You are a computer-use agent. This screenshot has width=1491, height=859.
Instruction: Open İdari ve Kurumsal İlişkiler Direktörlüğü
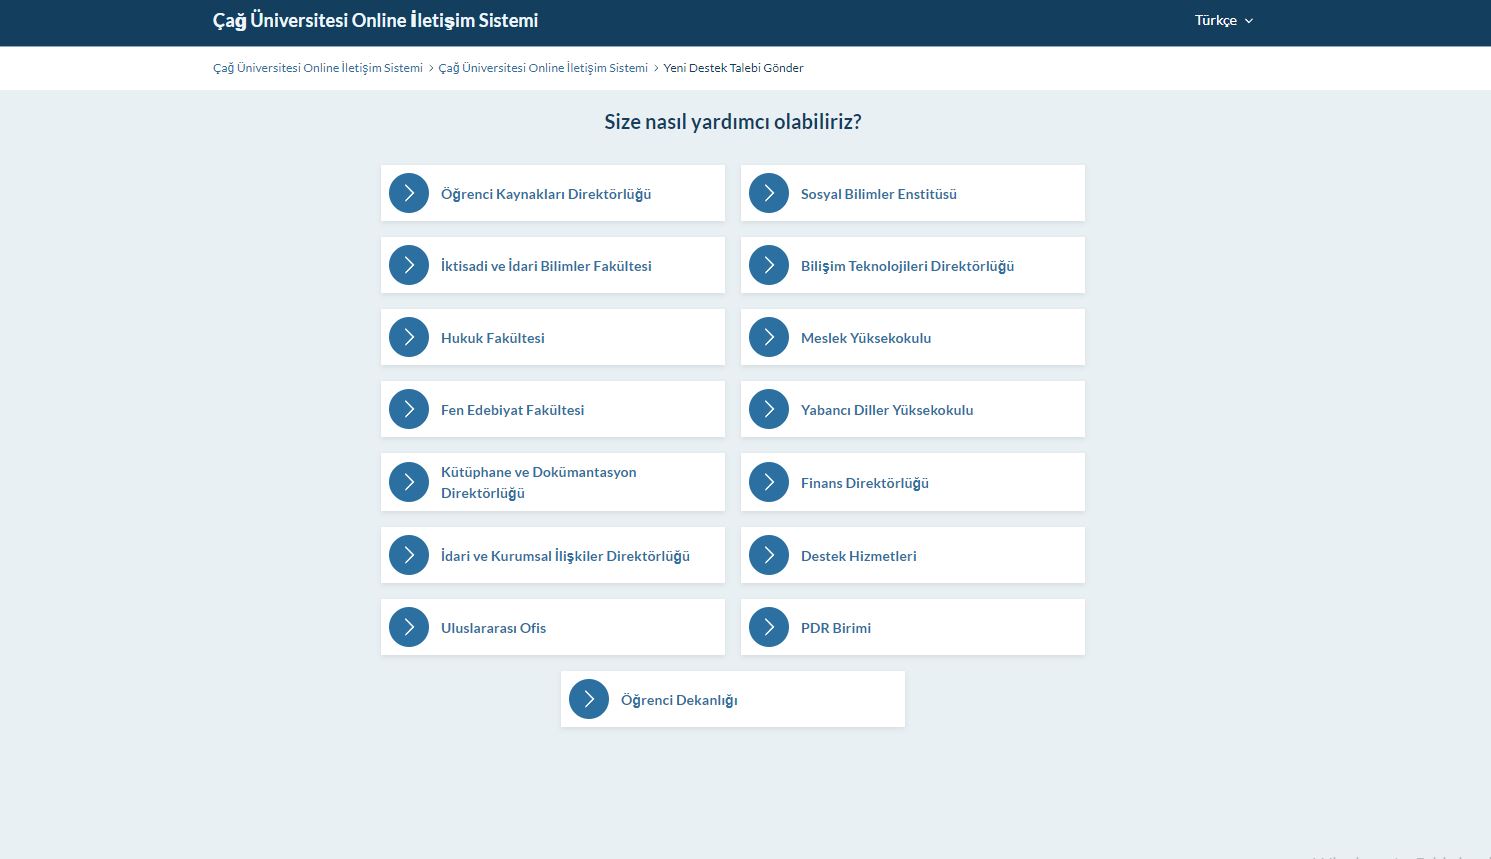click(x=565, y=556)
